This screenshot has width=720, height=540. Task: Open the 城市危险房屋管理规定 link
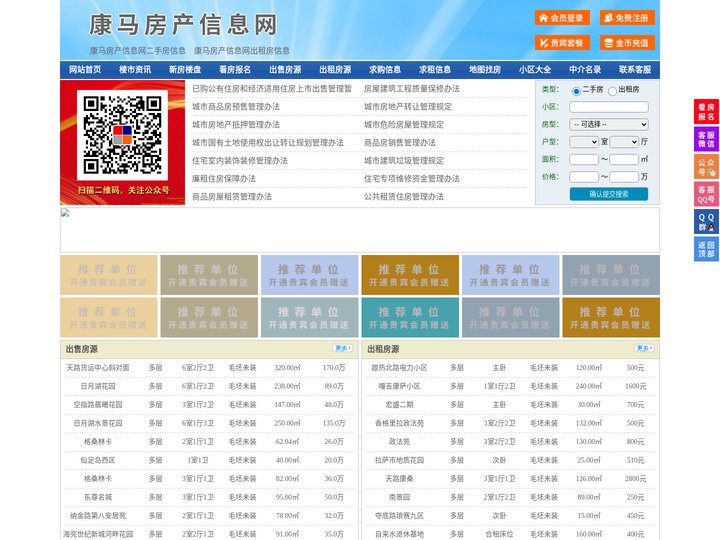point(404,124)
